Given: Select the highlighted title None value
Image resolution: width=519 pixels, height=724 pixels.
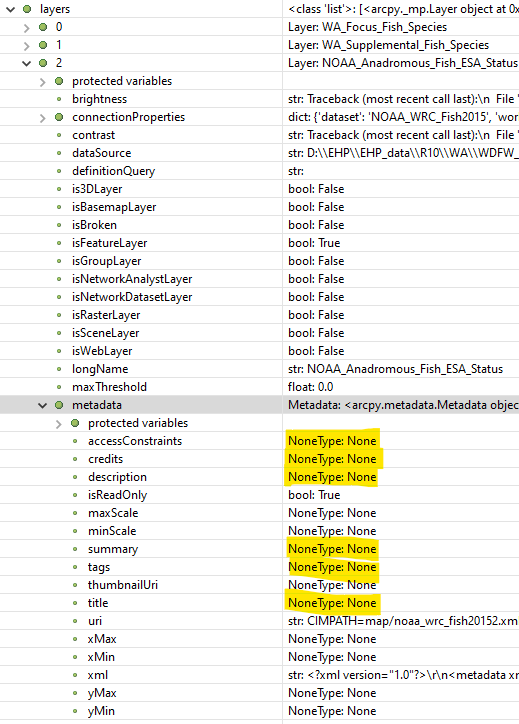Looking at the screenshot, I should [x=332, y=603].
